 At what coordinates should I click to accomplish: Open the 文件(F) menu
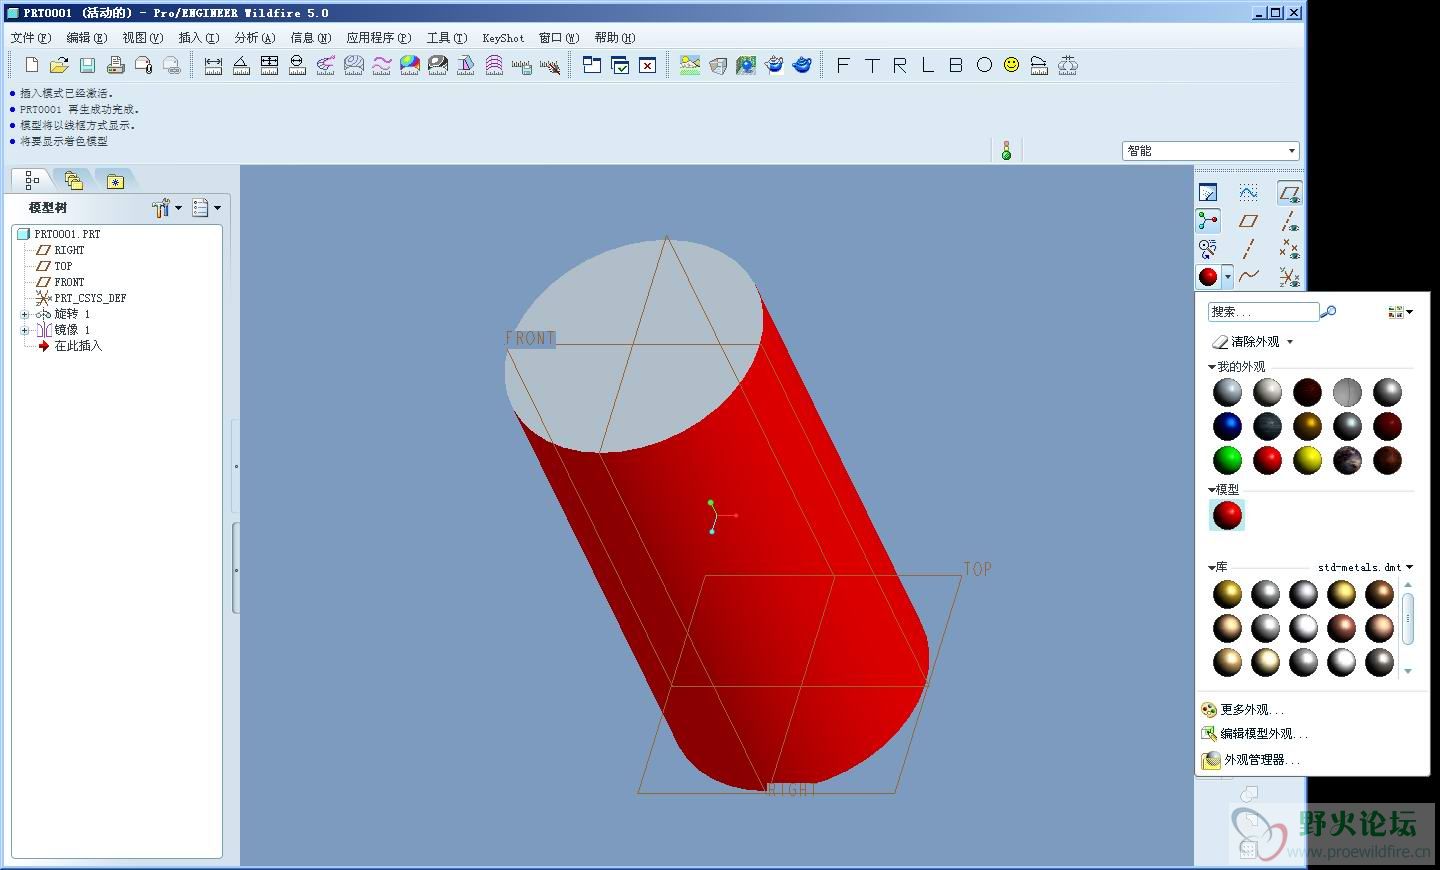[x=30, y=38]
